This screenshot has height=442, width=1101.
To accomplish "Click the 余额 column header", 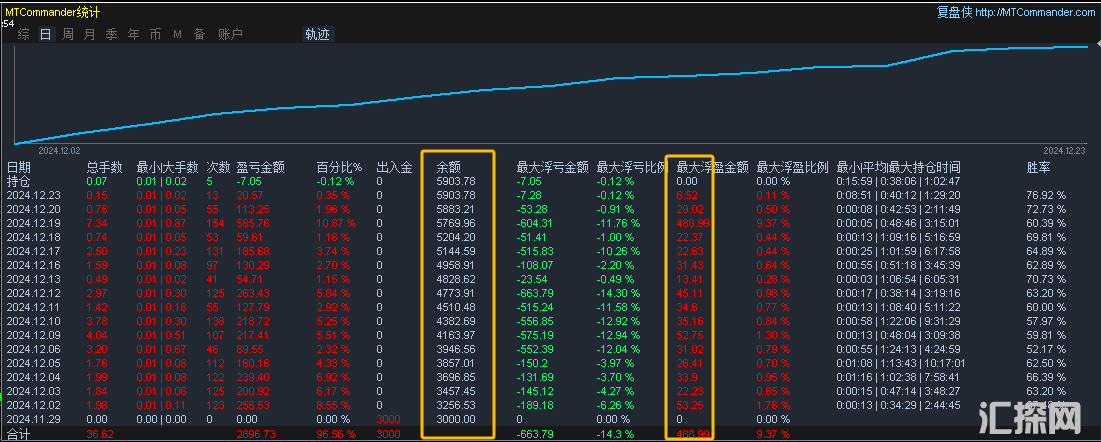I will pyautogui.click(x=449, y=167).
